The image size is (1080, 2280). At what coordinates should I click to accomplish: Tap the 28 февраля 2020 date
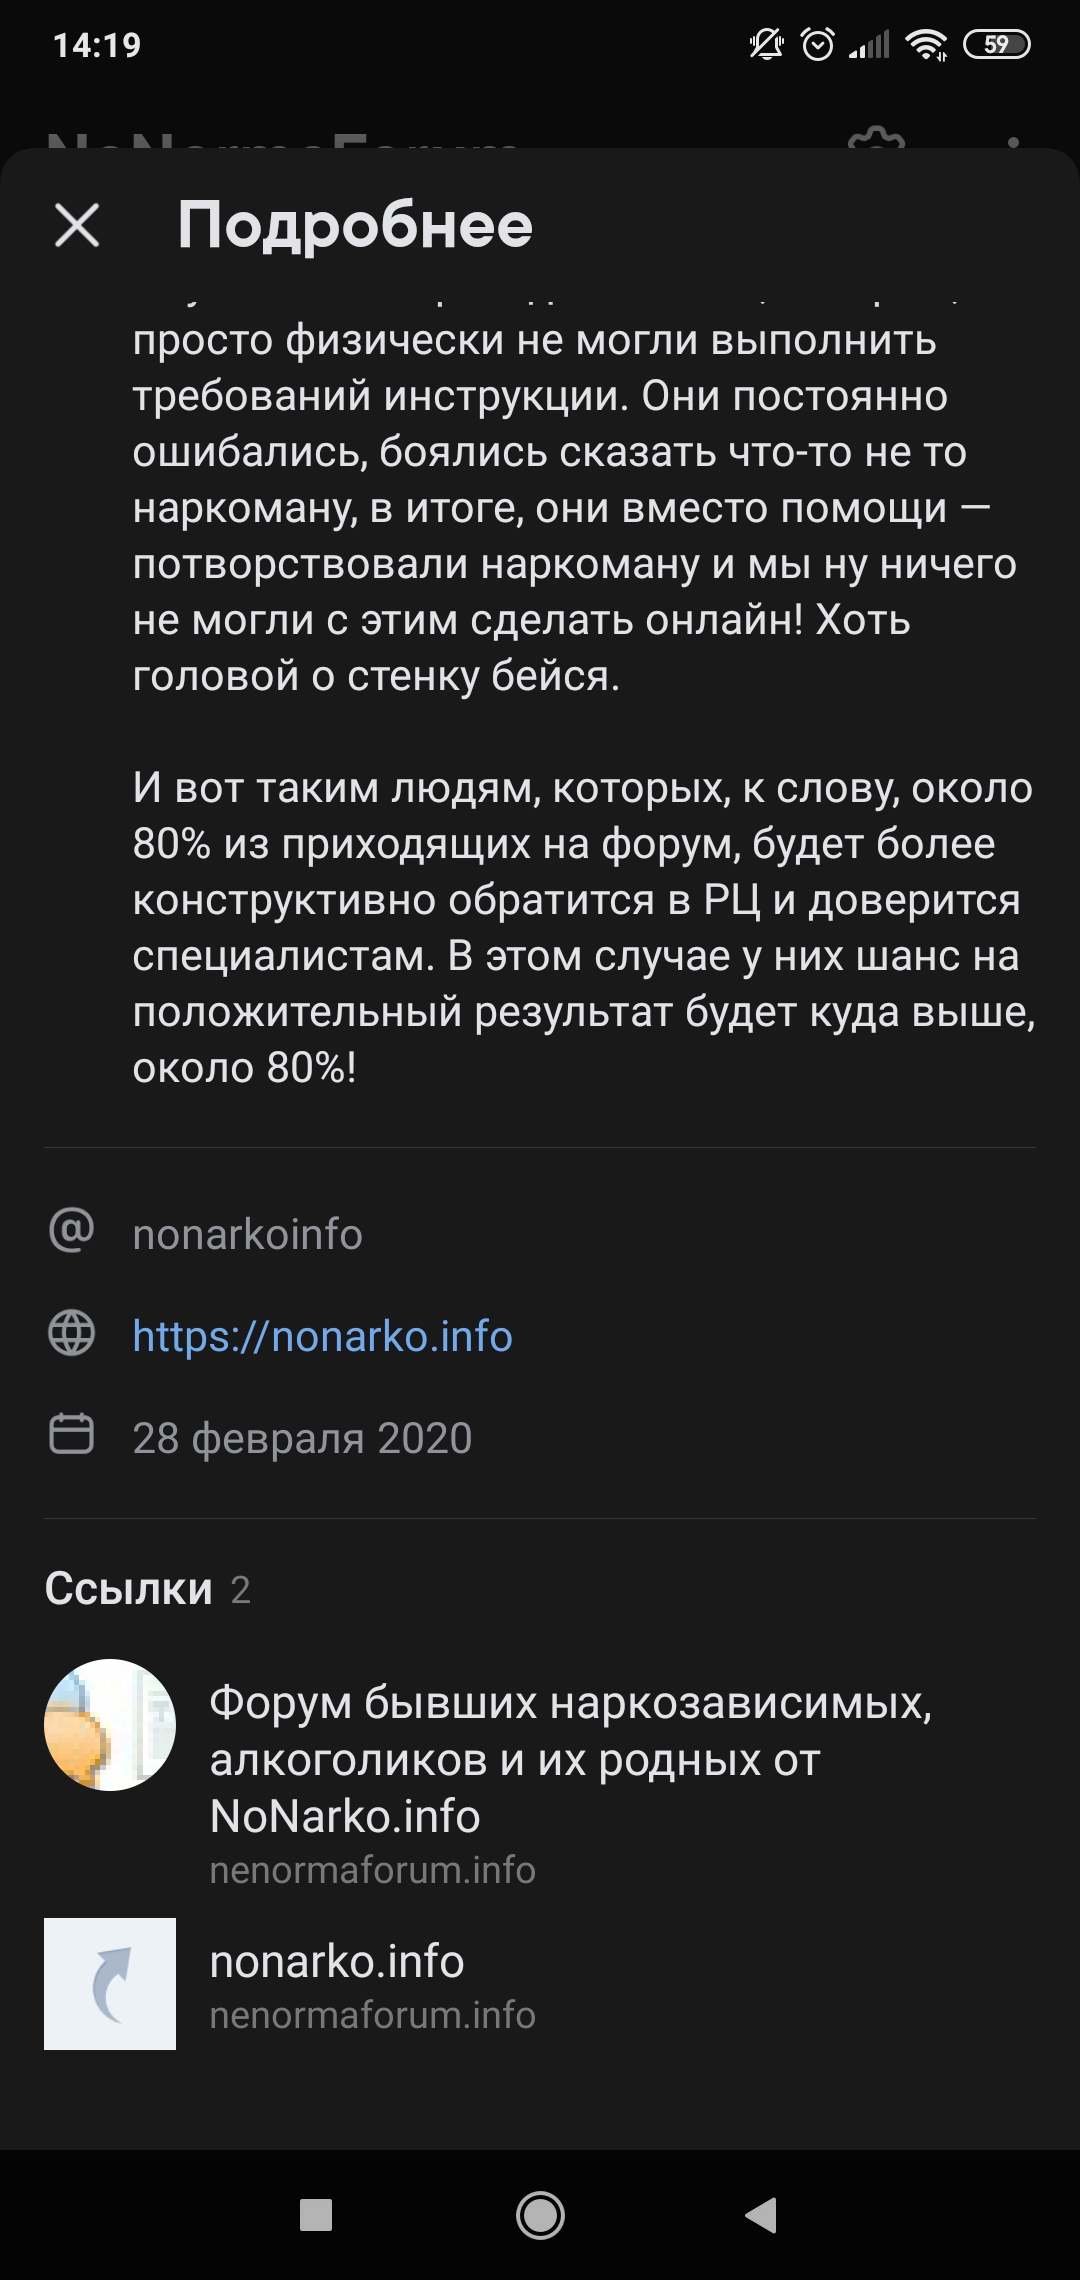tap(302, 1438)
